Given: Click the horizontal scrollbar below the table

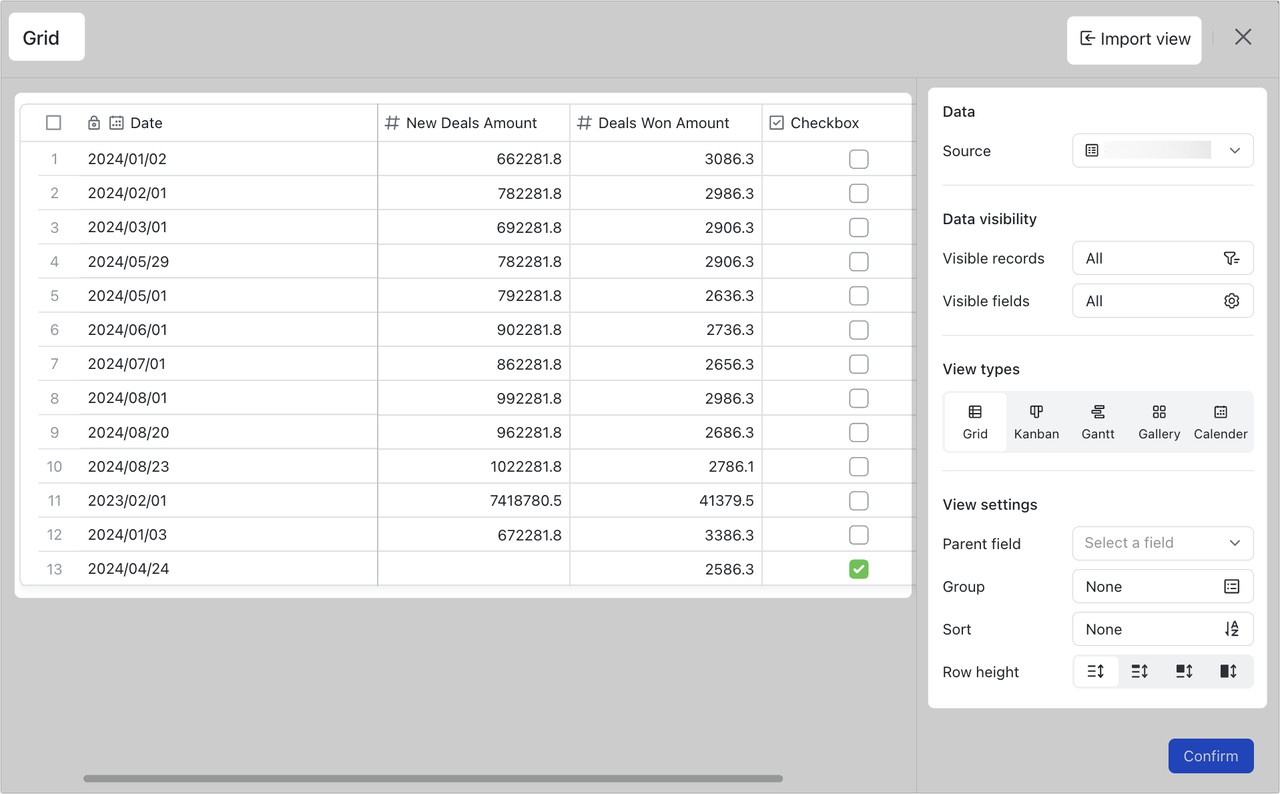Looking at the screenshot, I should click(433, 778).
